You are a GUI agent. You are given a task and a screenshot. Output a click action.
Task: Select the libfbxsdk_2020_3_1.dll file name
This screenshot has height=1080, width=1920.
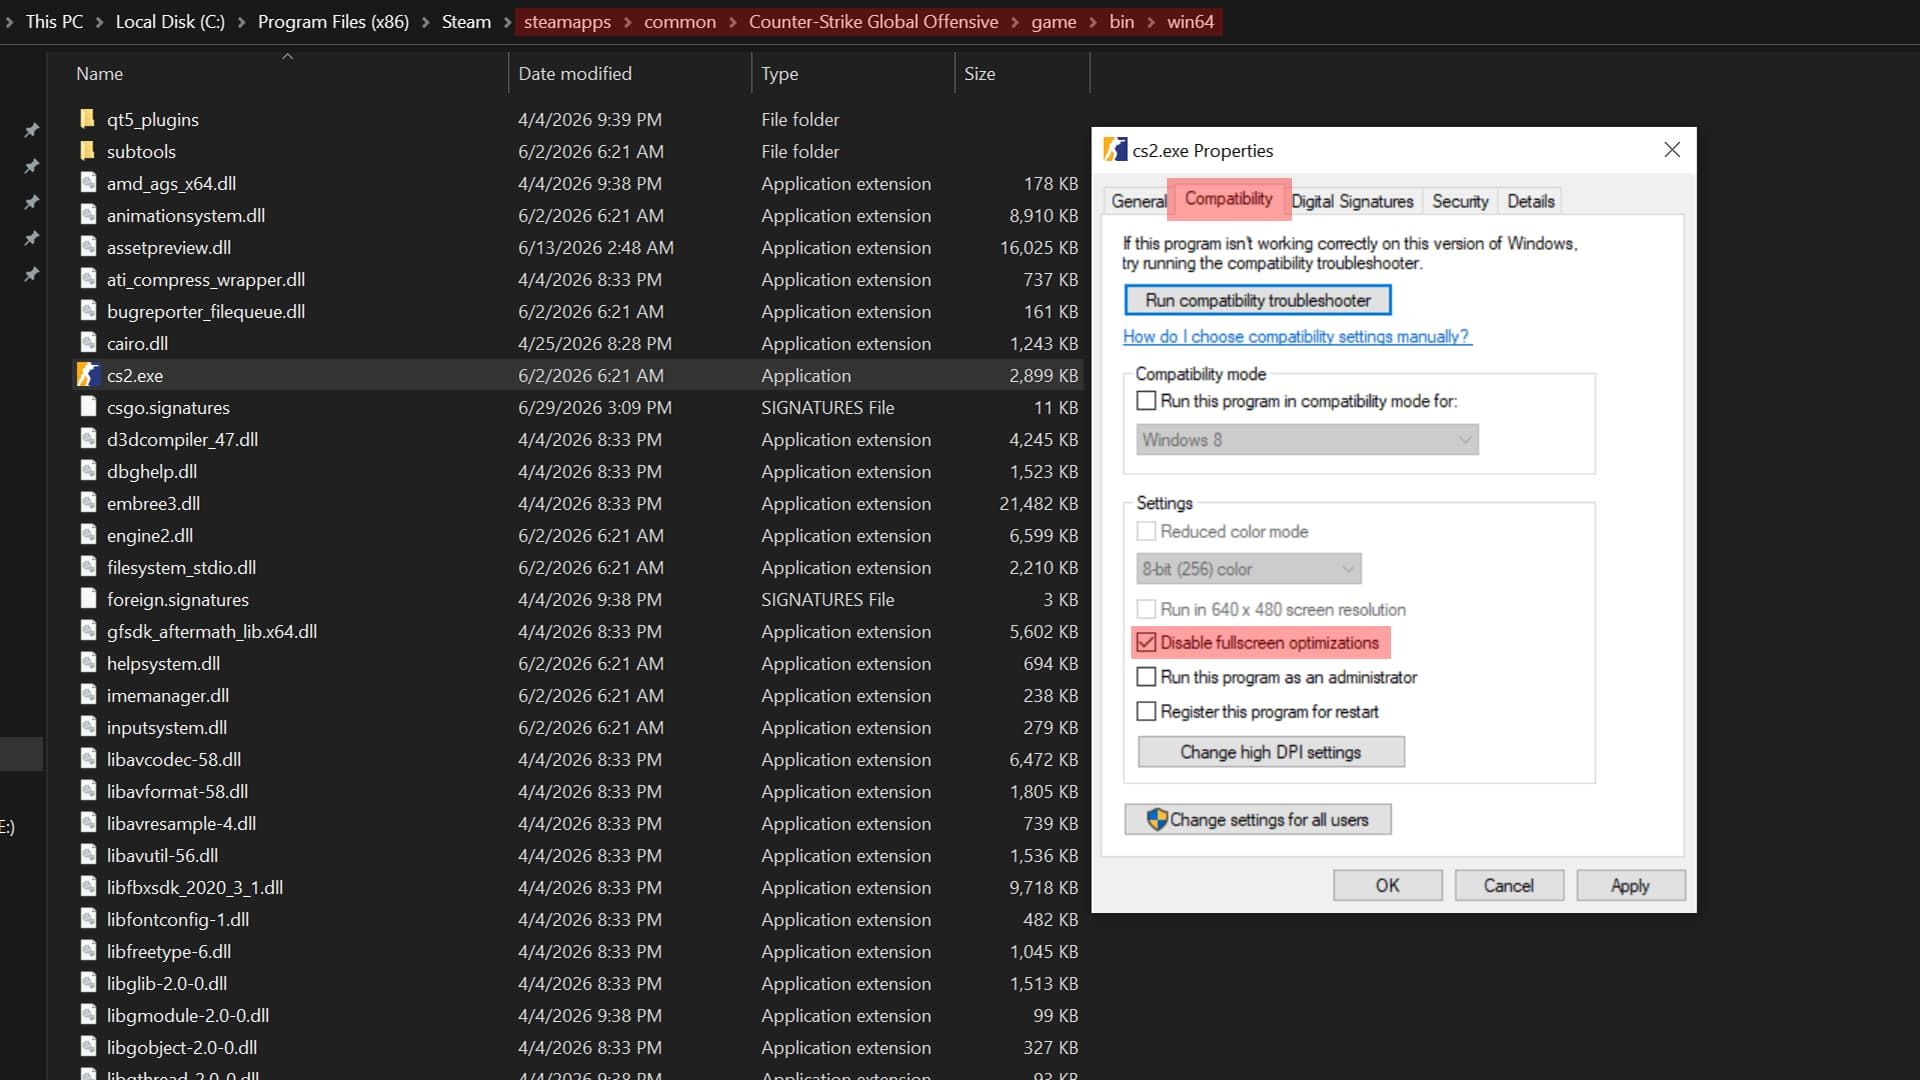coord(195,887)
